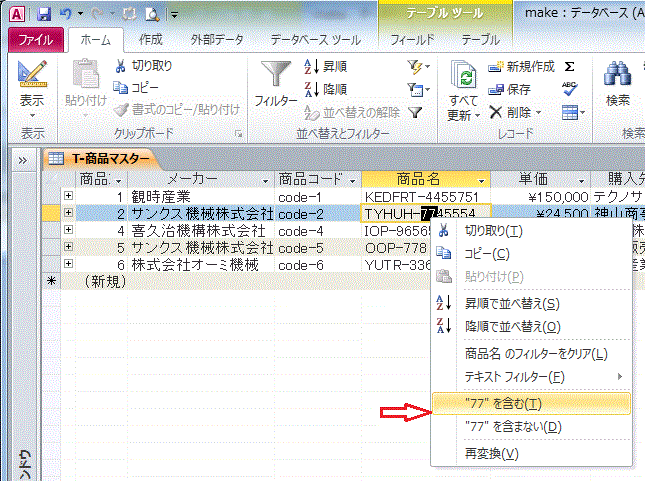645x481 pixels.
Task: Click 削除 delete record button
Action: pyautogui.click(x=515, y=112)
